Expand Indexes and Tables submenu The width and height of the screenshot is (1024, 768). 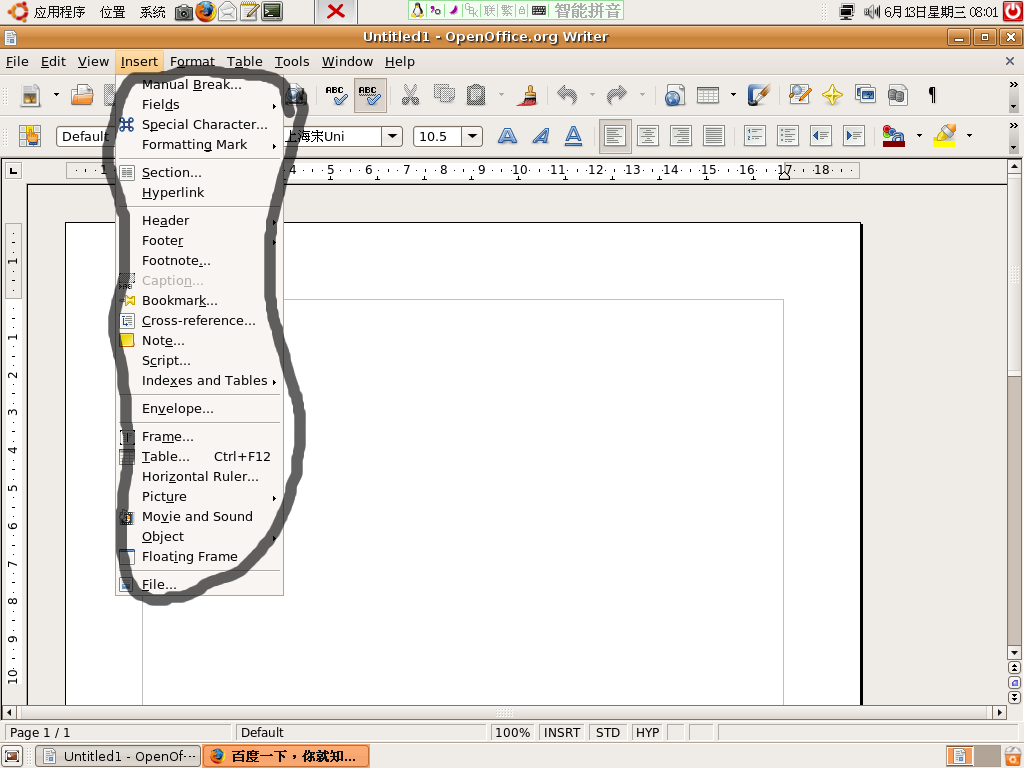pos(200,381)
